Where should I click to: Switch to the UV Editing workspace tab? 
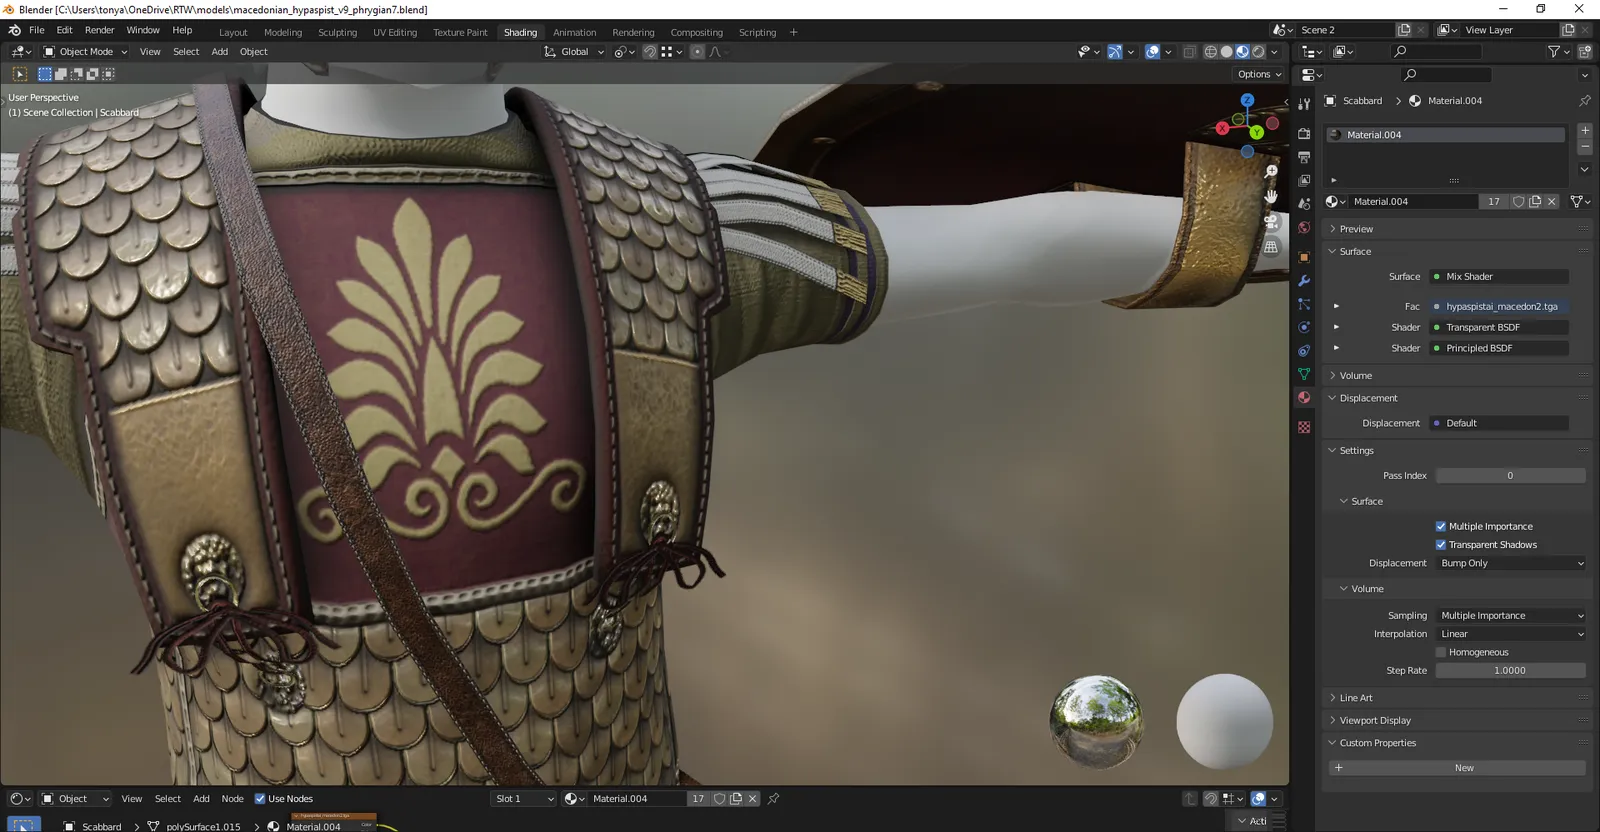click(x=395, y=33)
